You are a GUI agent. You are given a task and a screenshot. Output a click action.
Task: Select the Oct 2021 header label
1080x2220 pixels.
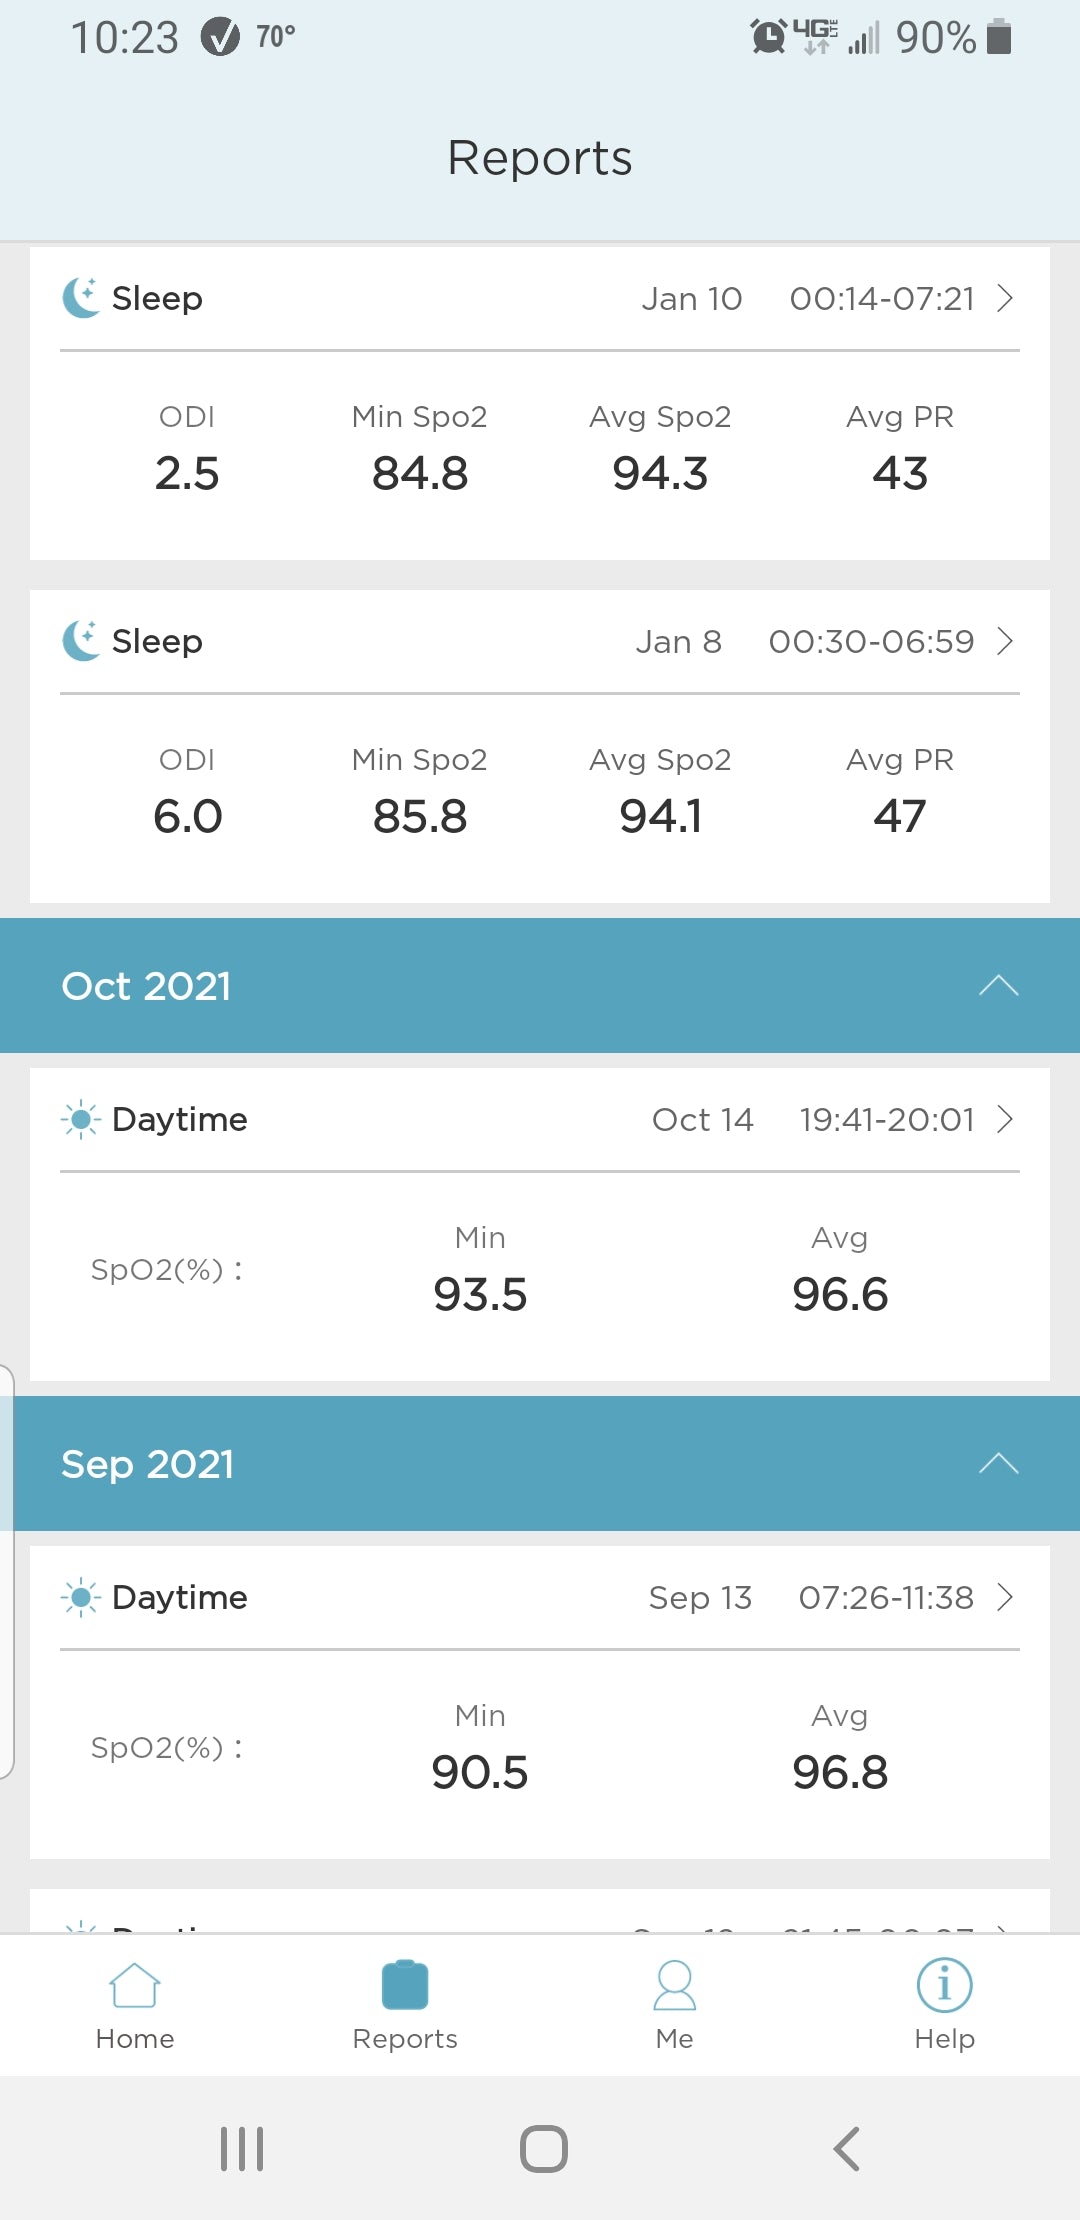click(146, 986)
